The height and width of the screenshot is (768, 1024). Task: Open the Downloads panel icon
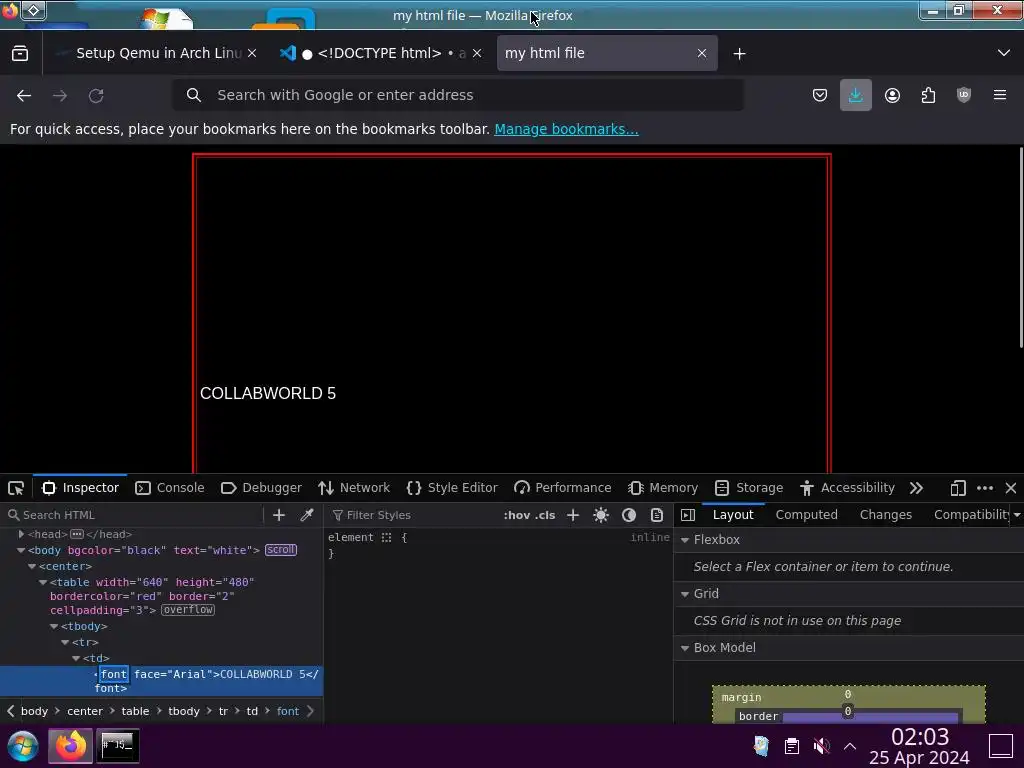[856, 95]
